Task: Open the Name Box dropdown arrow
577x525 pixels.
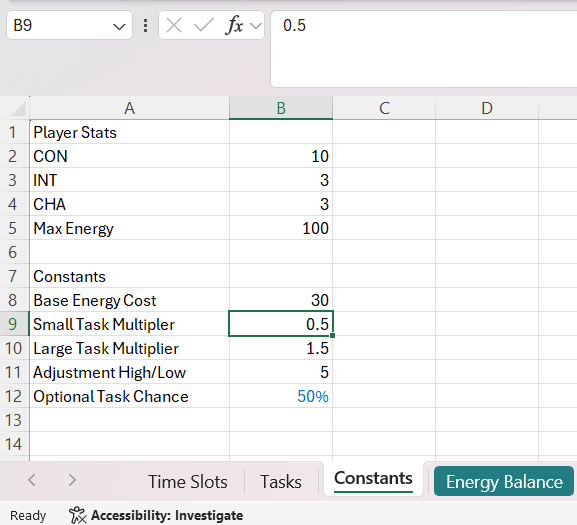Action: [119, 26]
